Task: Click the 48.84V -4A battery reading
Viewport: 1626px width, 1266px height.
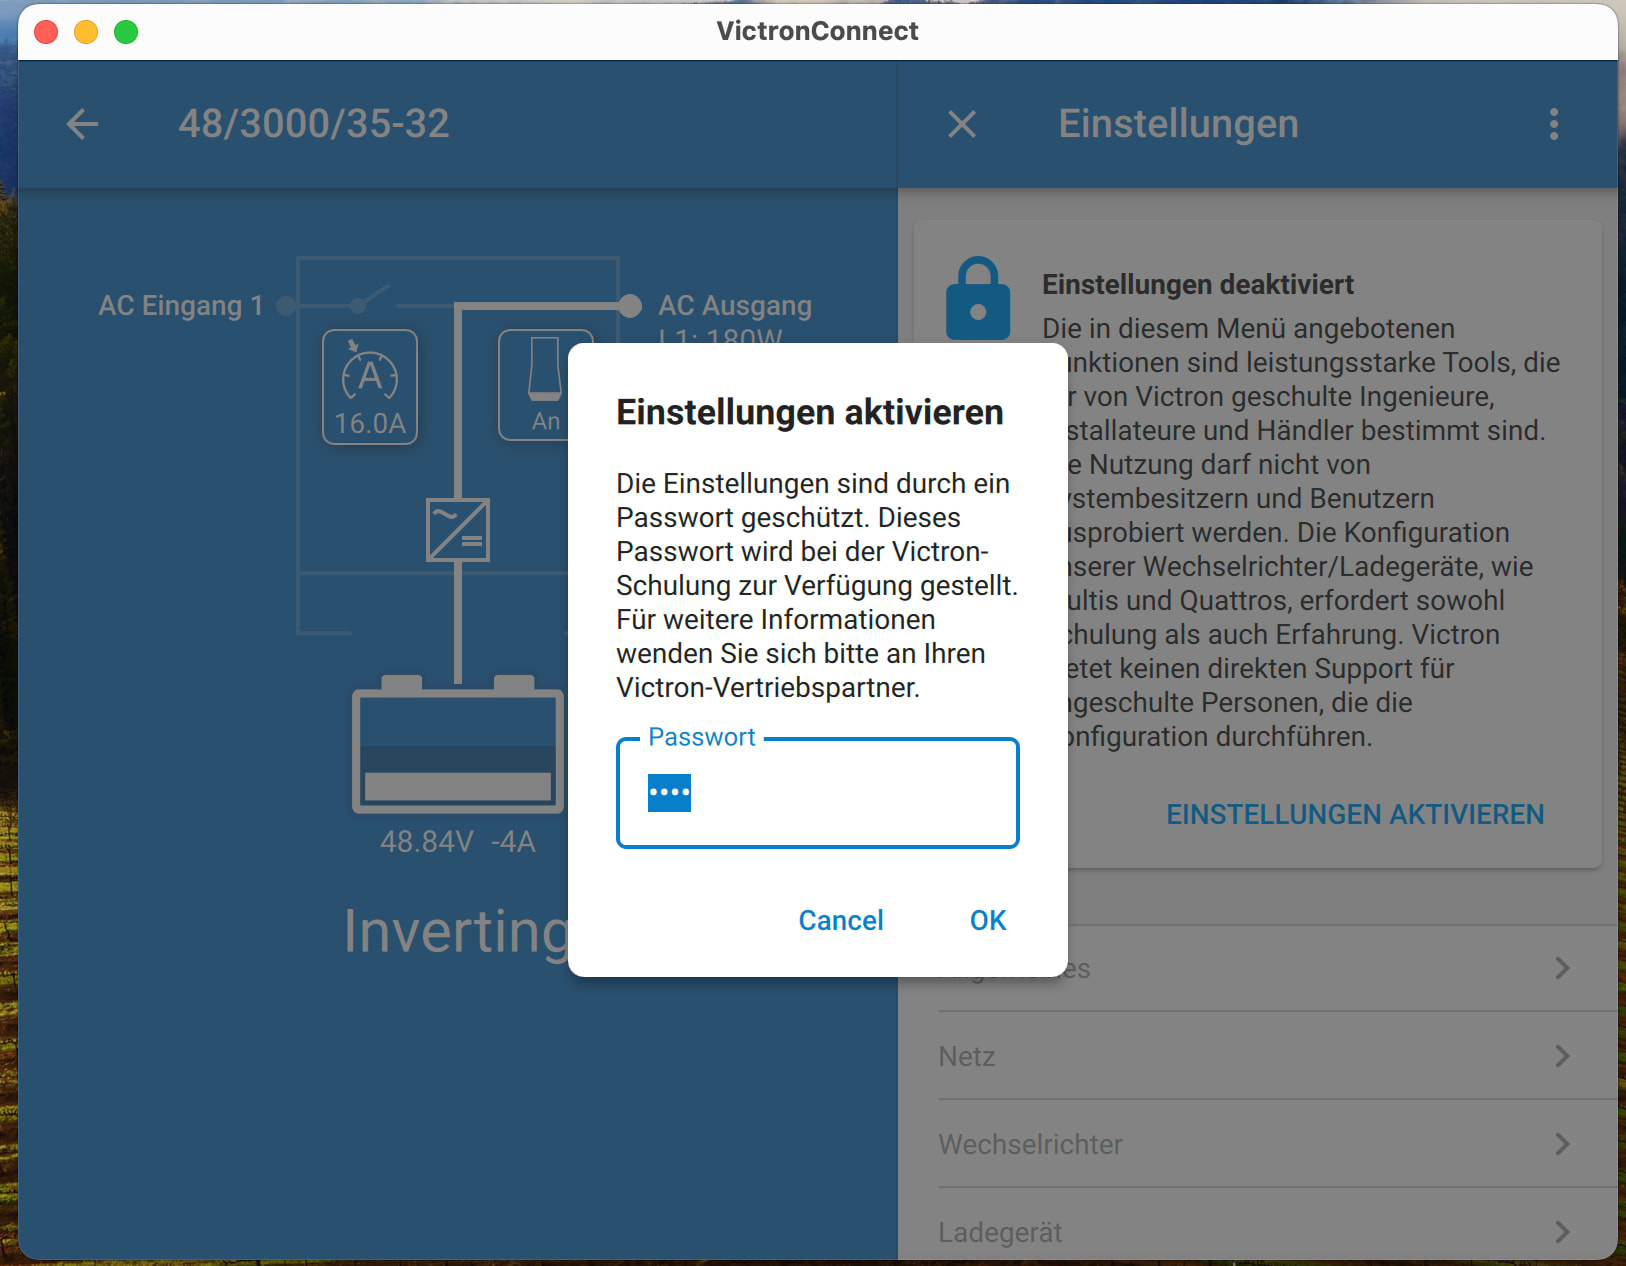Action: click(458, 842)
